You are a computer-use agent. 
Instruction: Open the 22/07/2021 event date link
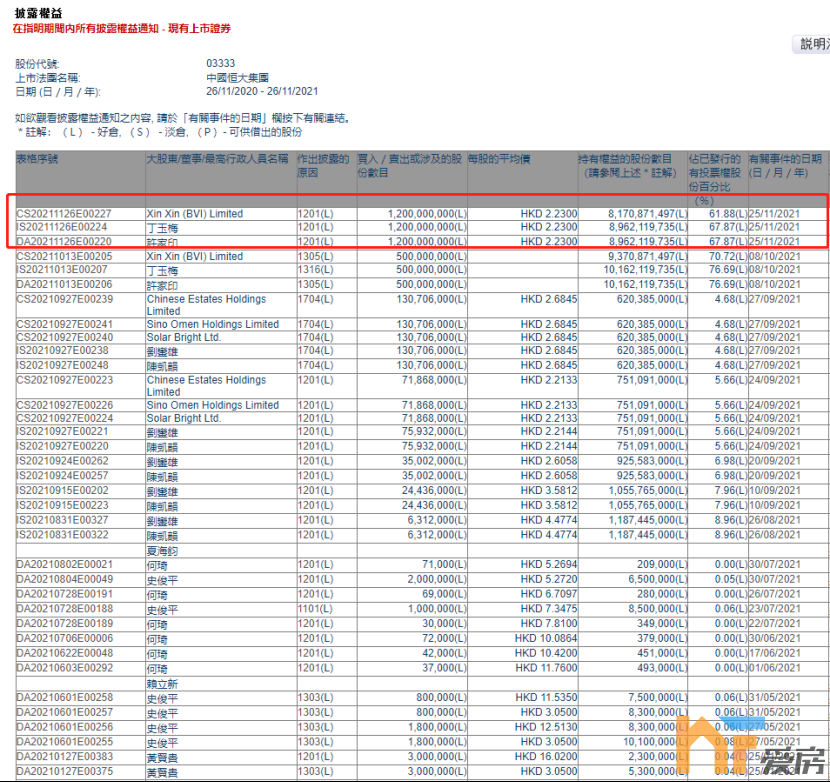[774, 624]
